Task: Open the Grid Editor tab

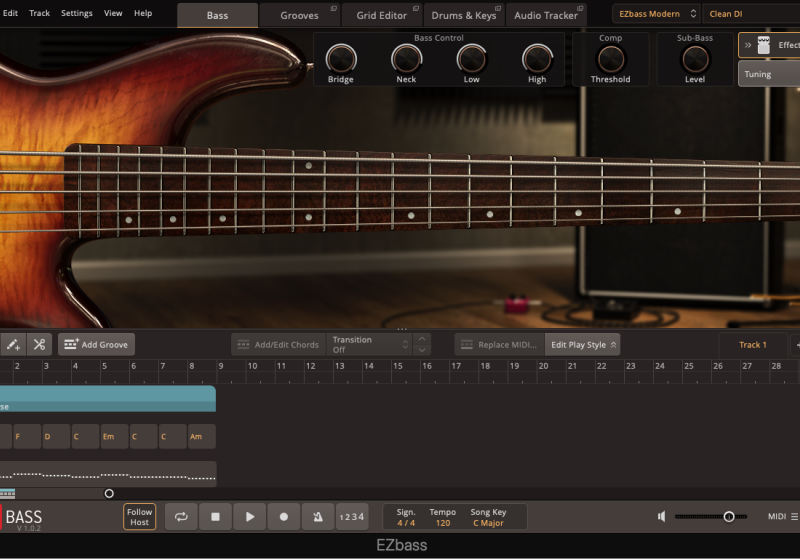Action: coord(382,15)
